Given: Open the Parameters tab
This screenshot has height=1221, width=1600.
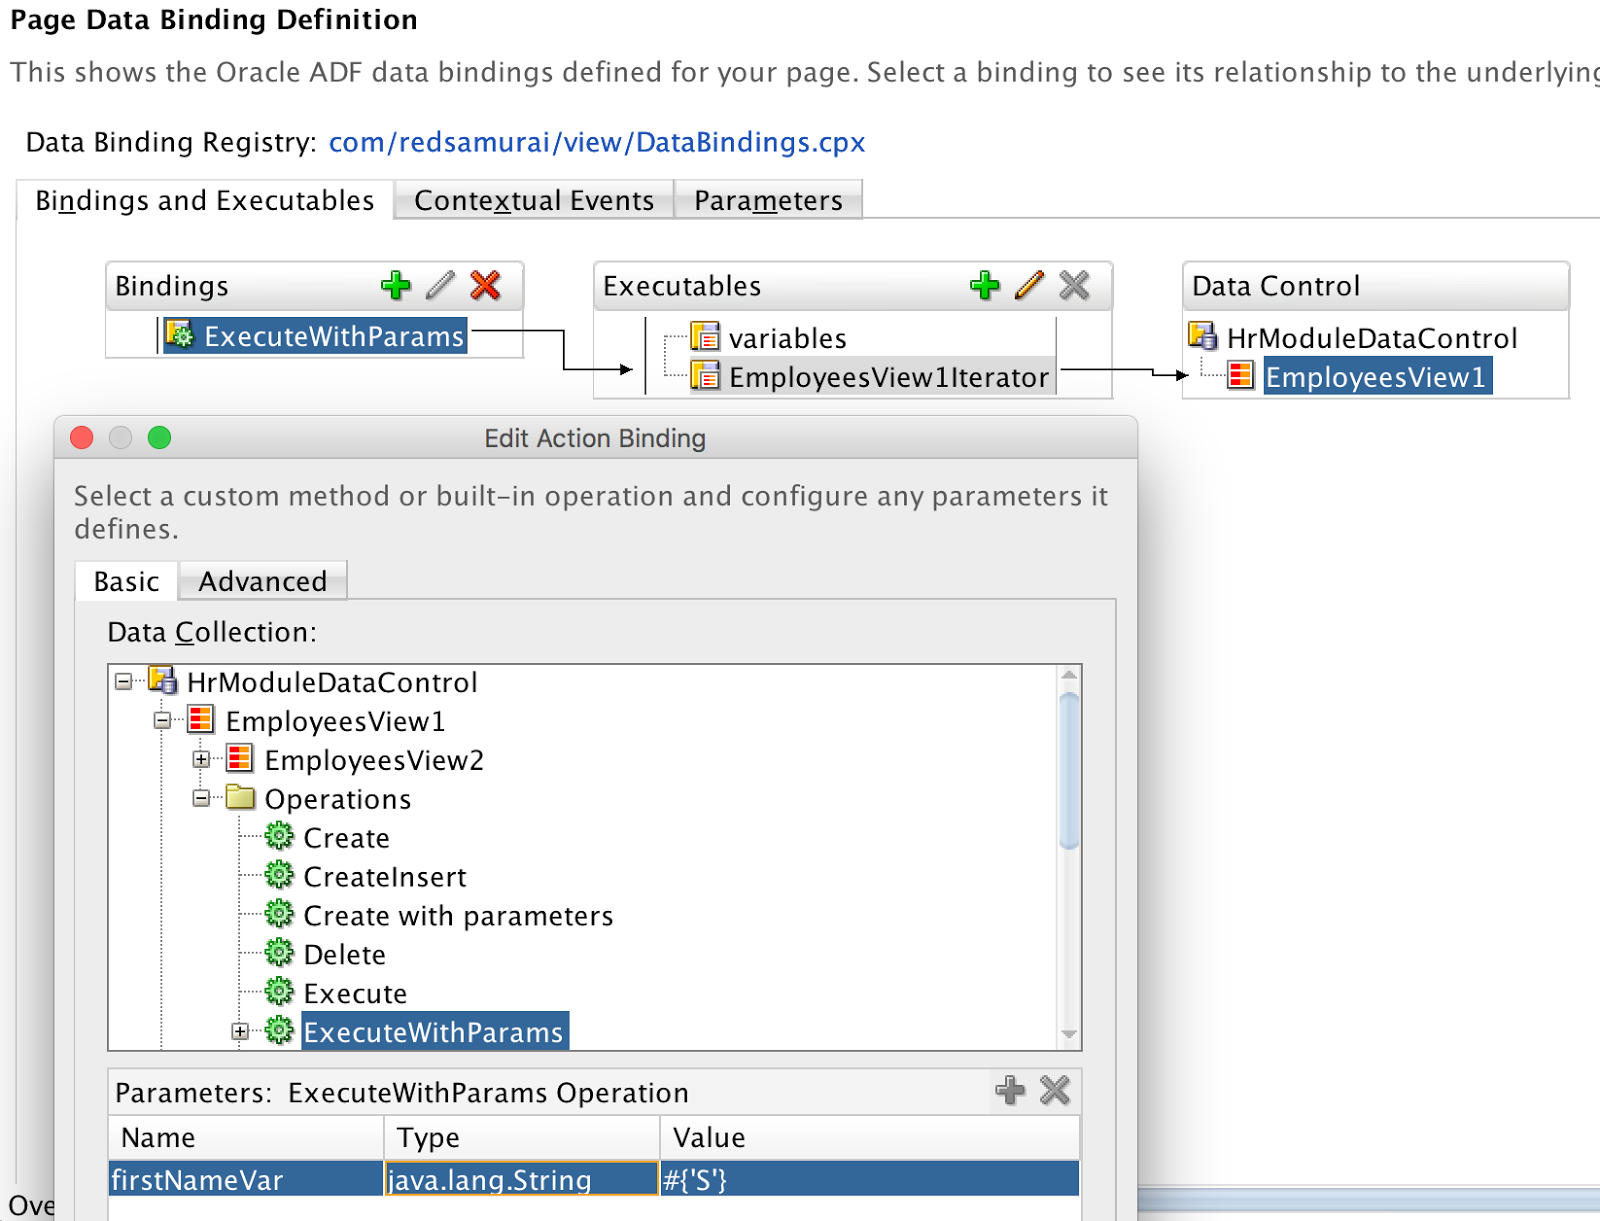Looking at the screenshot, I should coord(768,200).
